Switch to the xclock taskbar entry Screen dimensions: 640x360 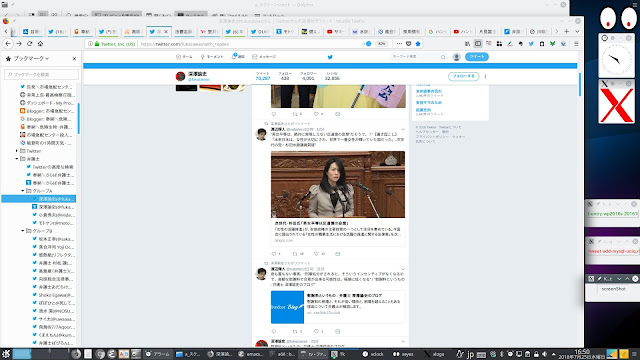[373, 354]
